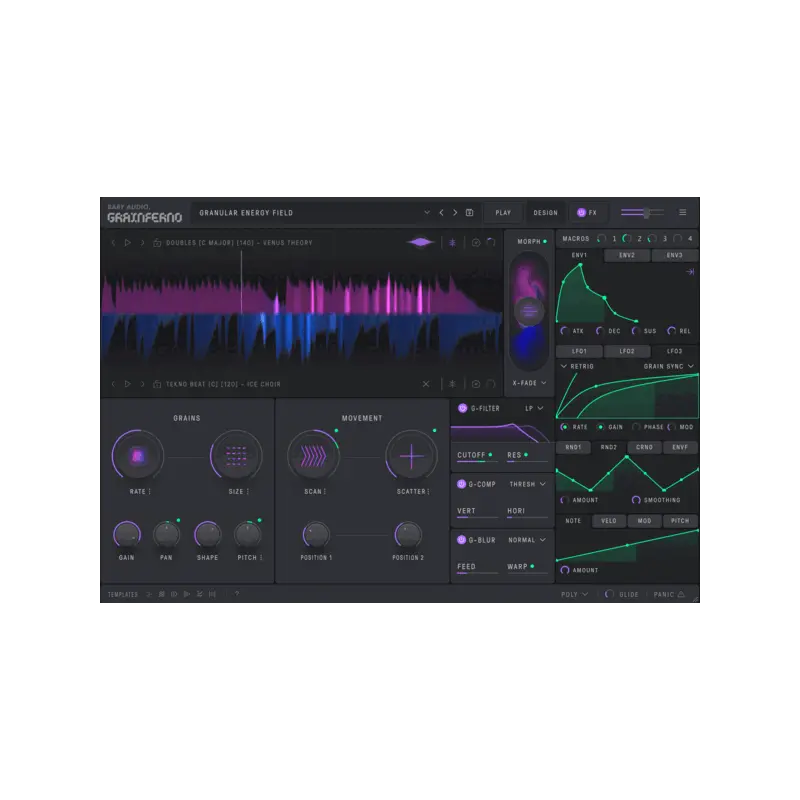Open the folder icon beside Tekno Beat sample

[157, 384]
